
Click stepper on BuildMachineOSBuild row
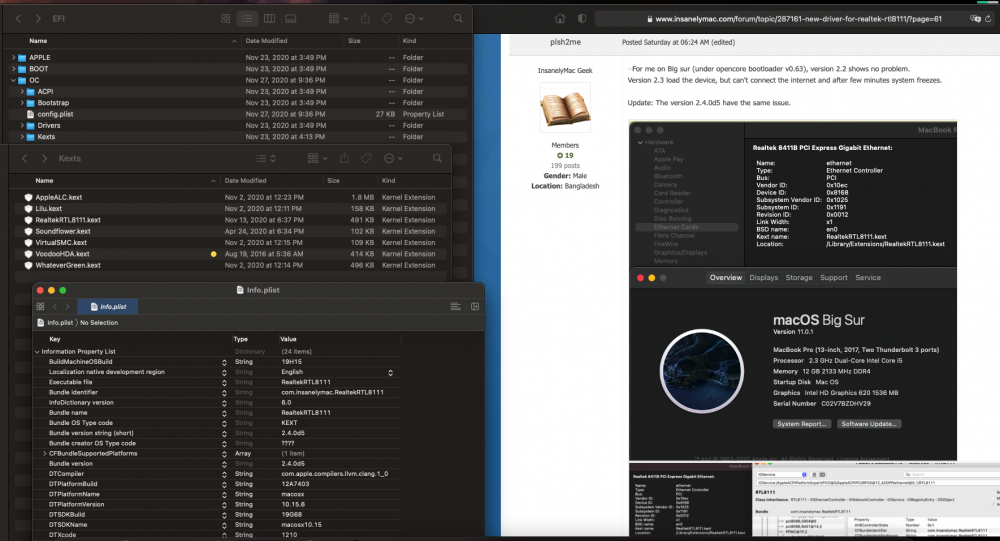coord(224,362)
